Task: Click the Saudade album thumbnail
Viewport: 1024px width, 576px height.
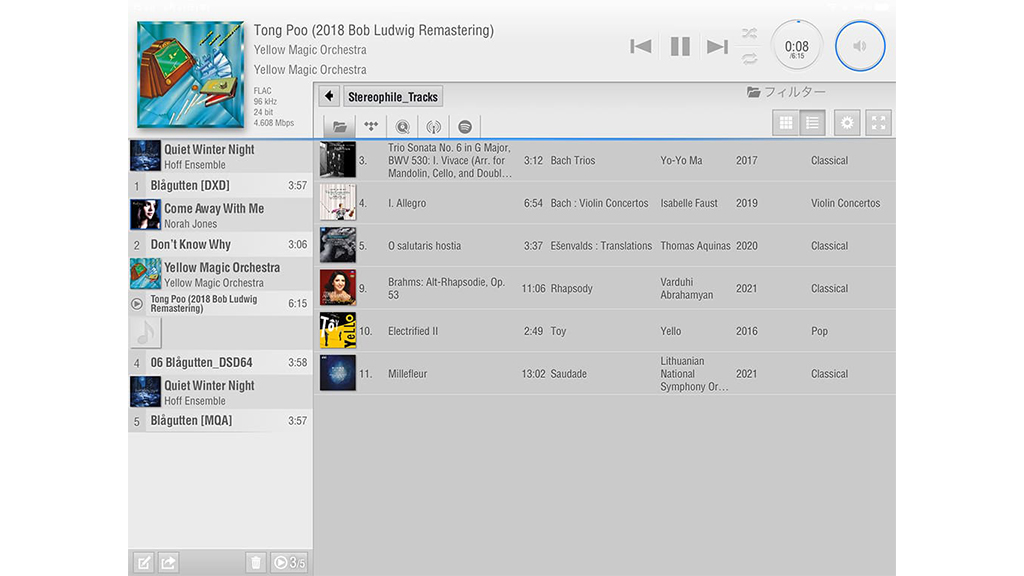Action: (338, 373)
